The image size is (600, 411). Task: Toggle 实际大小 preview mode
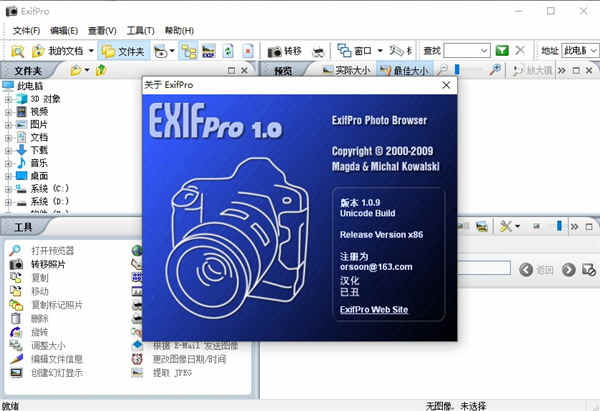point(346,70)
